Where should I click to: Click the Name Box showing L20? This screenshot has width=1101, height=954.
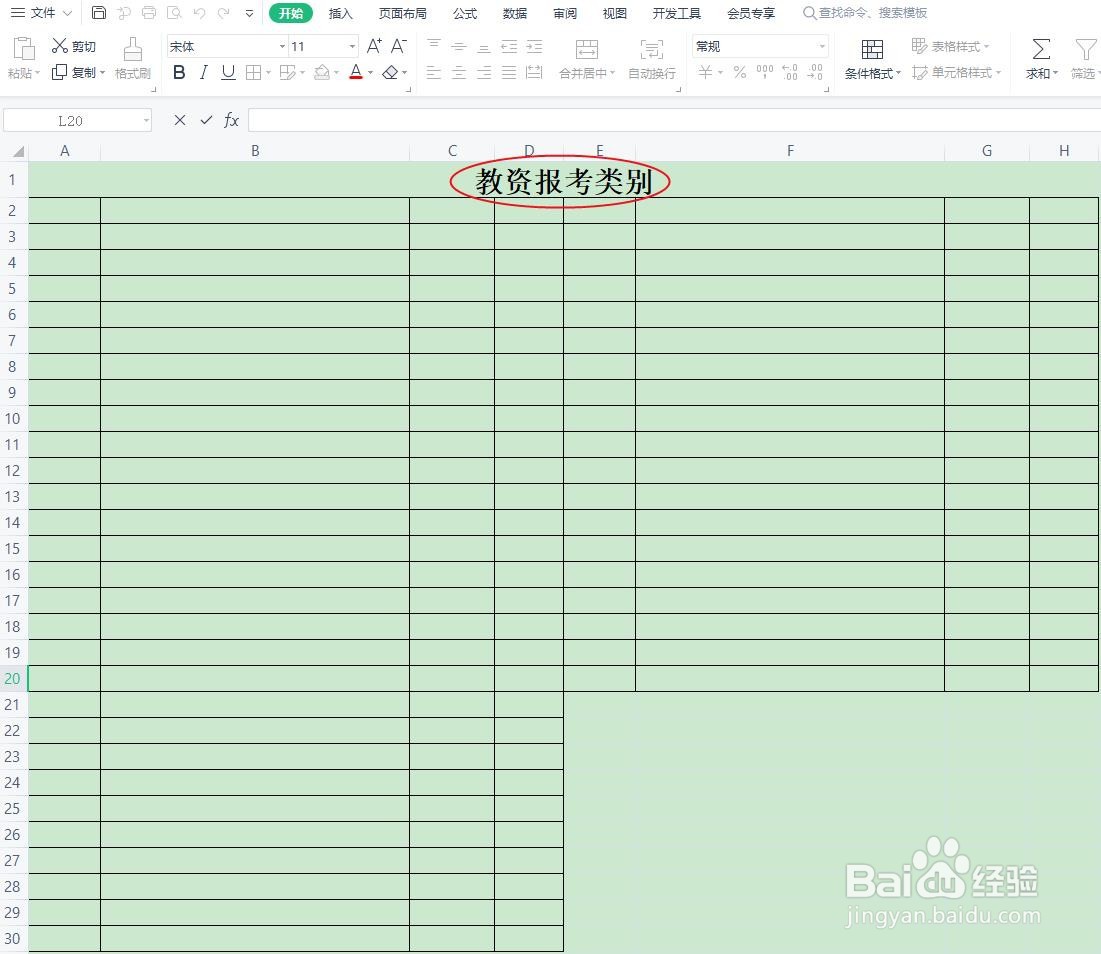(x=70, y=120)
